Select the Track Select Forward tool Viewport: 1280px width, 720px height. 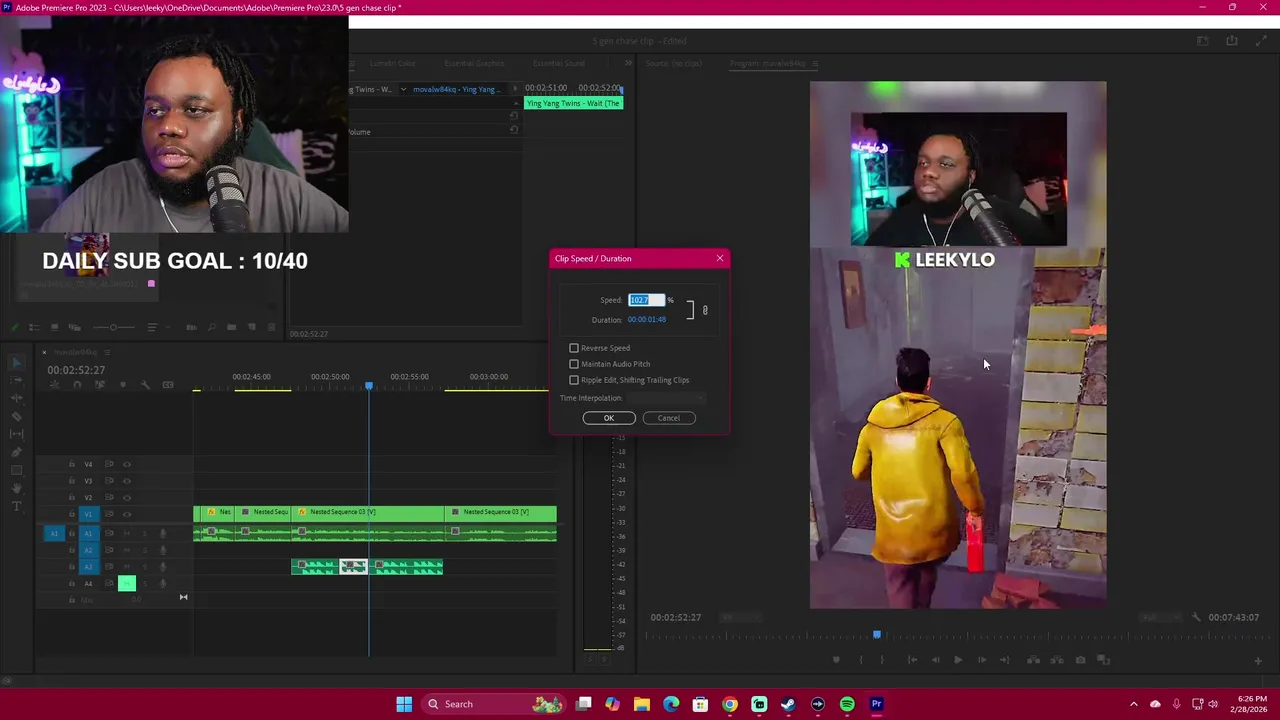point(16,380)
